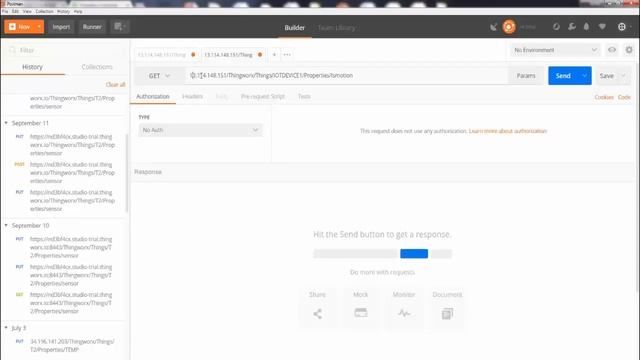The width and height of the screenshot is (640, 360).
Task: Click the Save button
Action: click(x=607, y=76)
